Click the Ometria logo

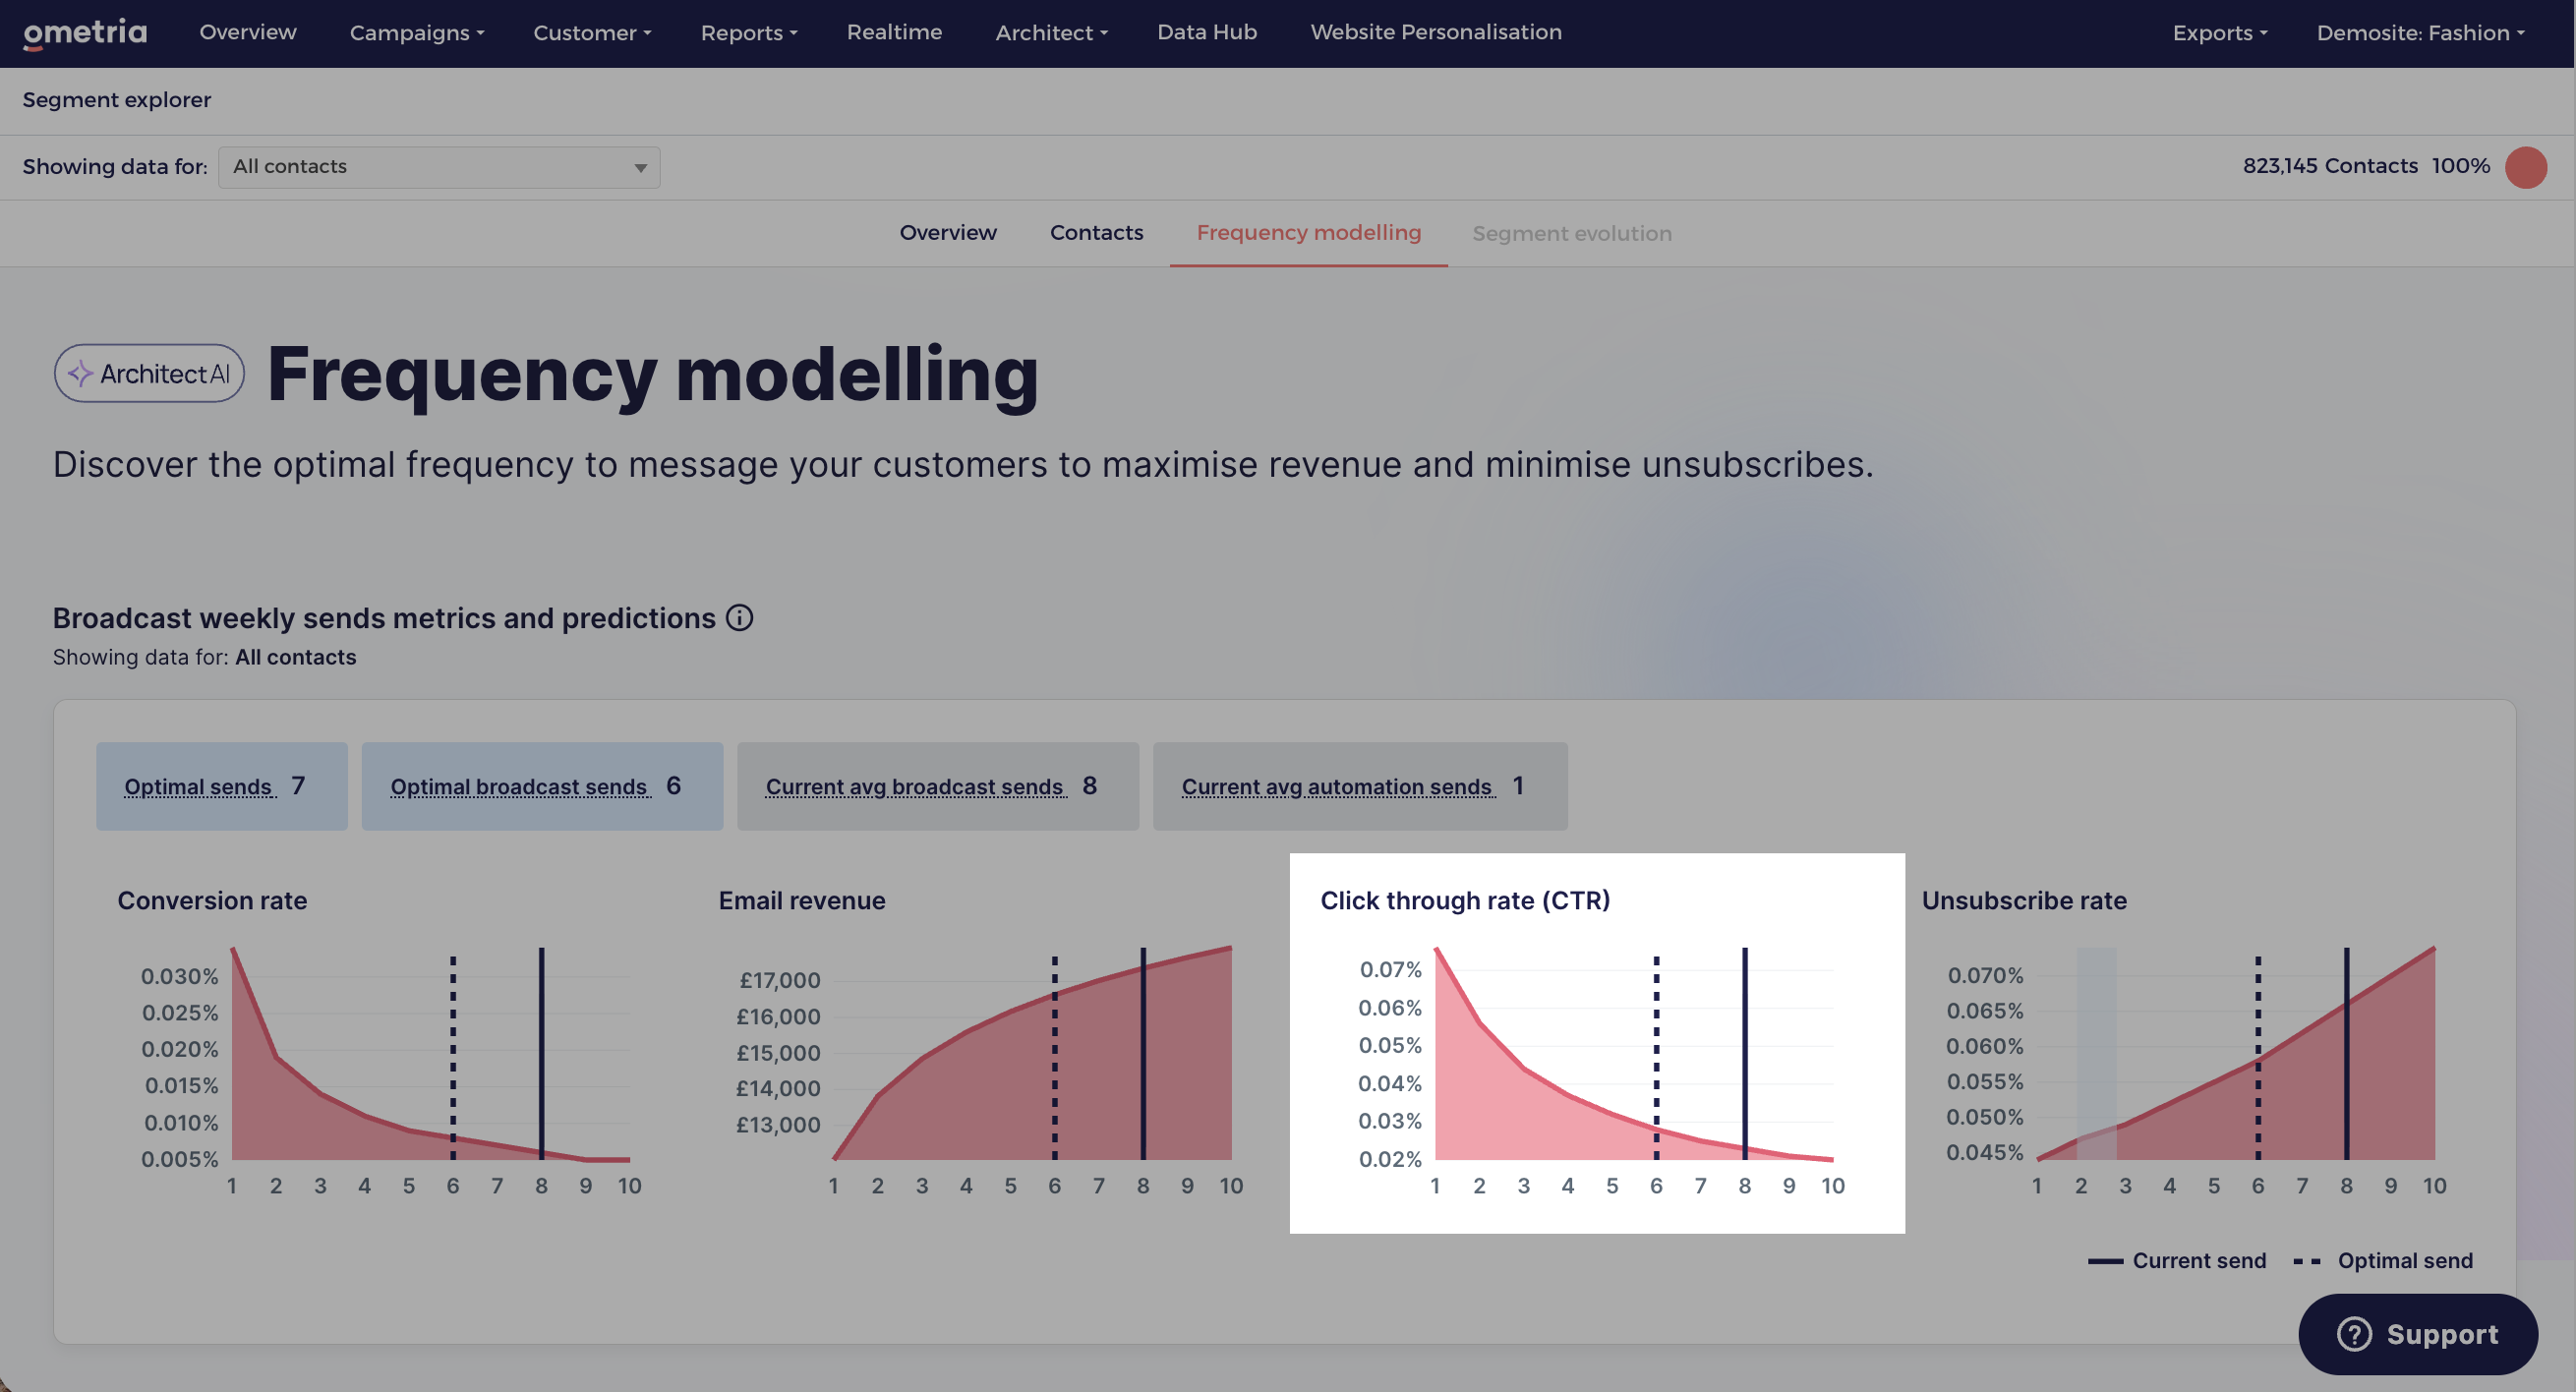[x=85, y=33]
